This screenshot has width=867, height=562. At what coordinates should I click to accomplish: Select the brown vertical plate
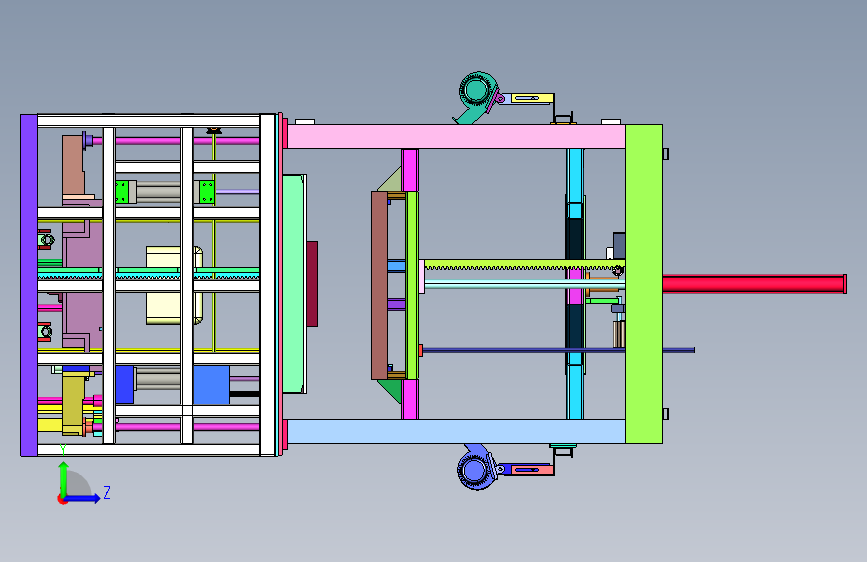point(379,285)
